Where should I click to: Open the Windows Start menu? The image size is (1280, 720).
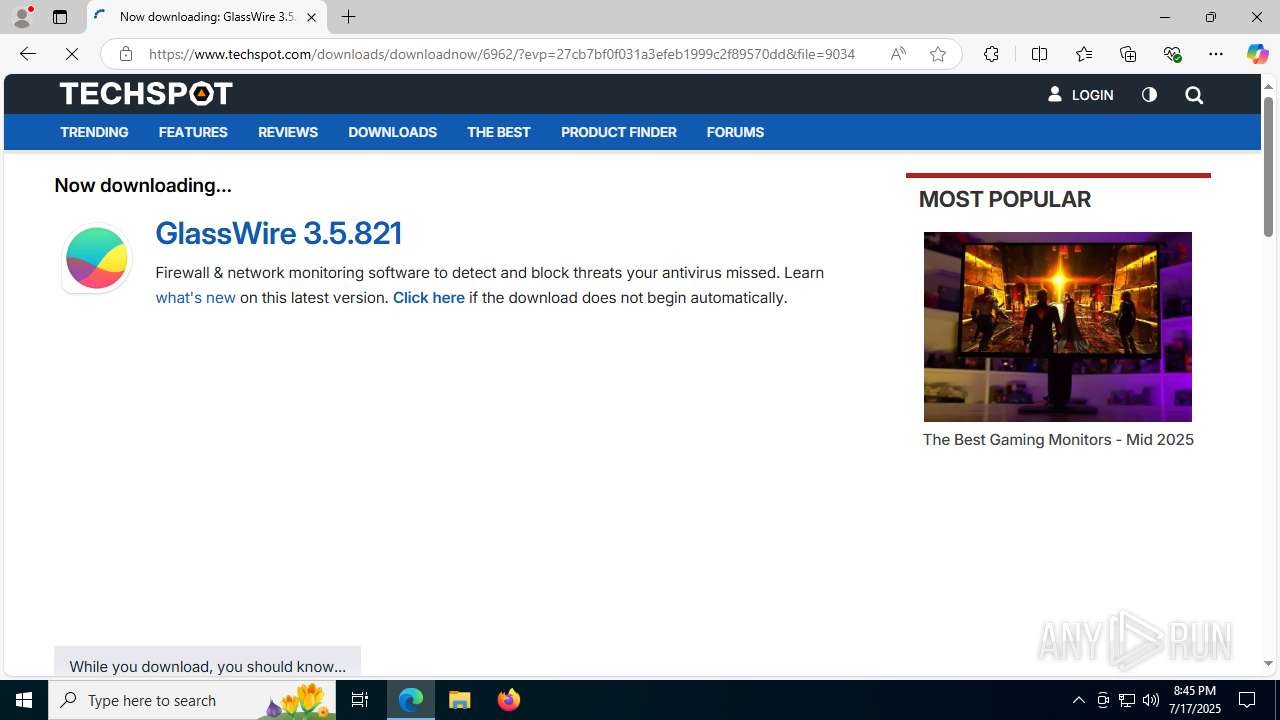[24, 700]
